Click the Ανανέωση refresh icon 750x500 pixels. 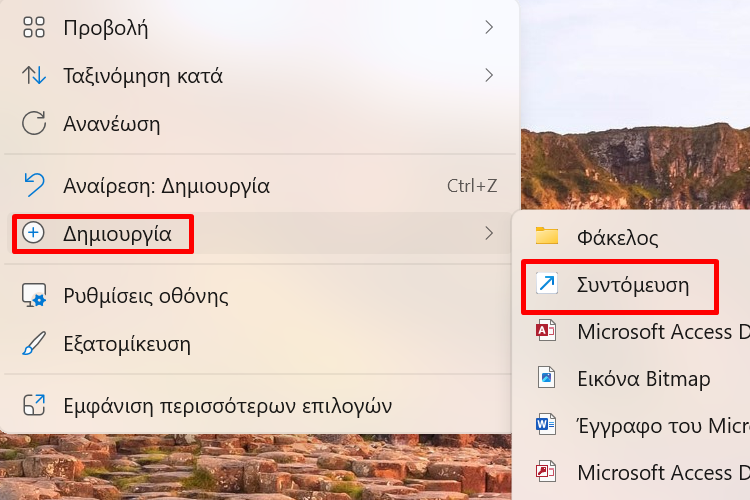pos(34,123)
